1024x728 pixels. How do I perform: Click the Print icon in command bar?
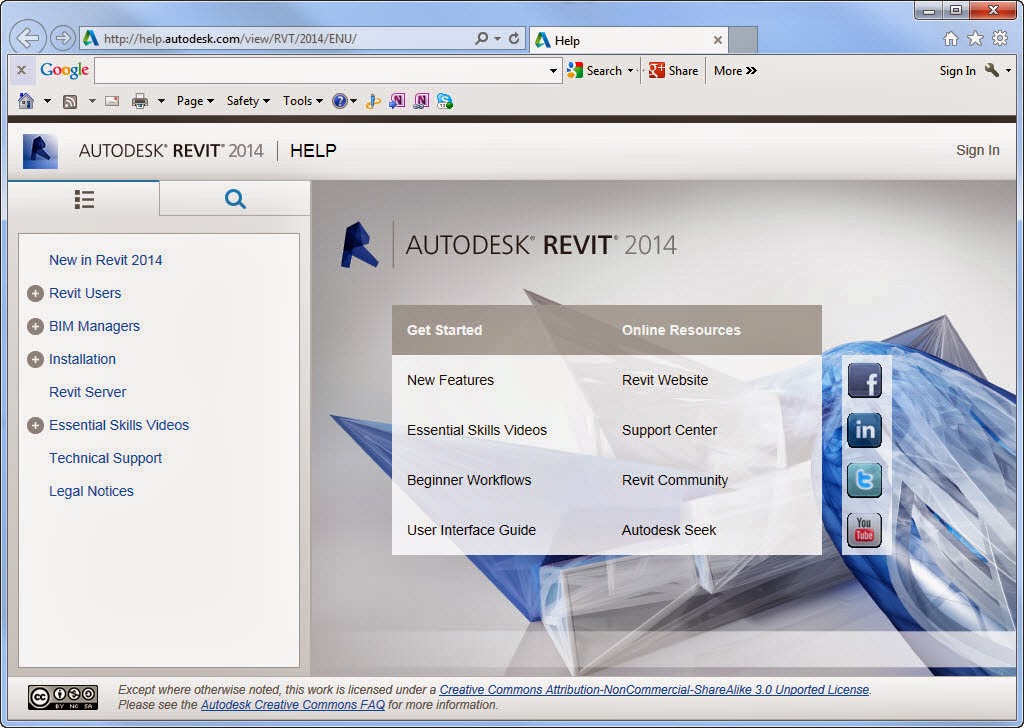click(142, 101)
